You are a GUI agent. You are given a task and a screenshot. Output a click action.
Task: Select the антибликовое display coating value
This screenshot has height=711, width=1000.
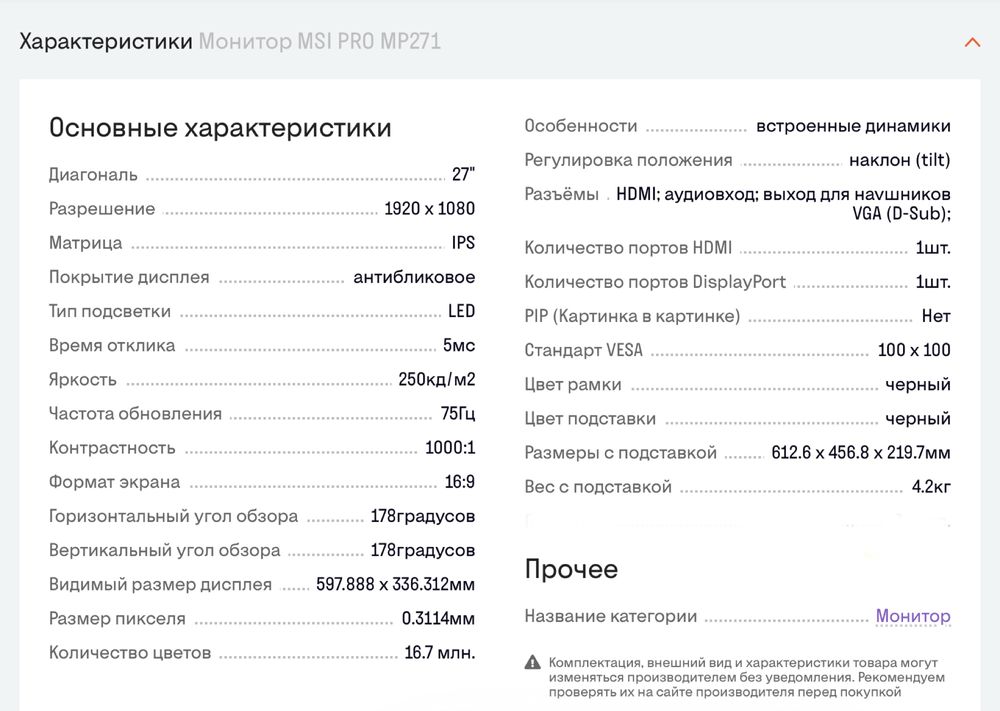tap(414, 277)
